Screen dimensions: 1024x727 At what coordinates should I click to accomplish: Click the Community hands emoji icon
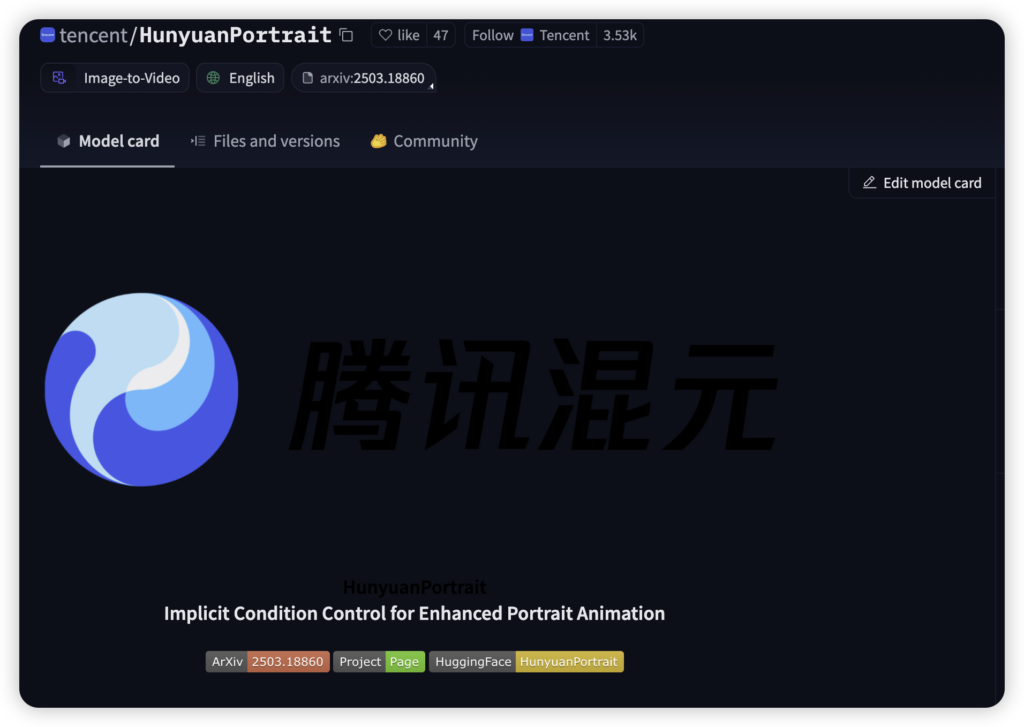(x=379, y=141)
